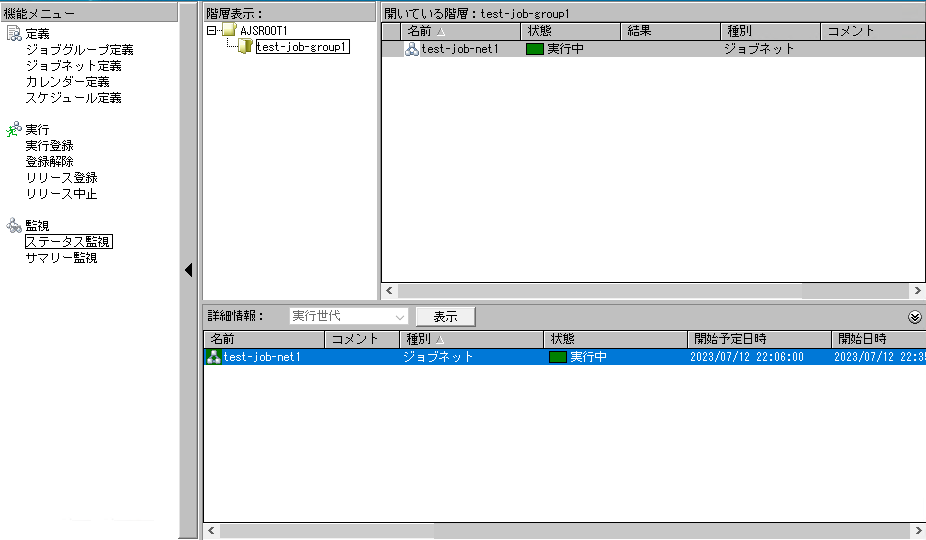The image size is (926, 540).
Task: Sort upper list by 種別 column
Action: click(x=770, y=31)
